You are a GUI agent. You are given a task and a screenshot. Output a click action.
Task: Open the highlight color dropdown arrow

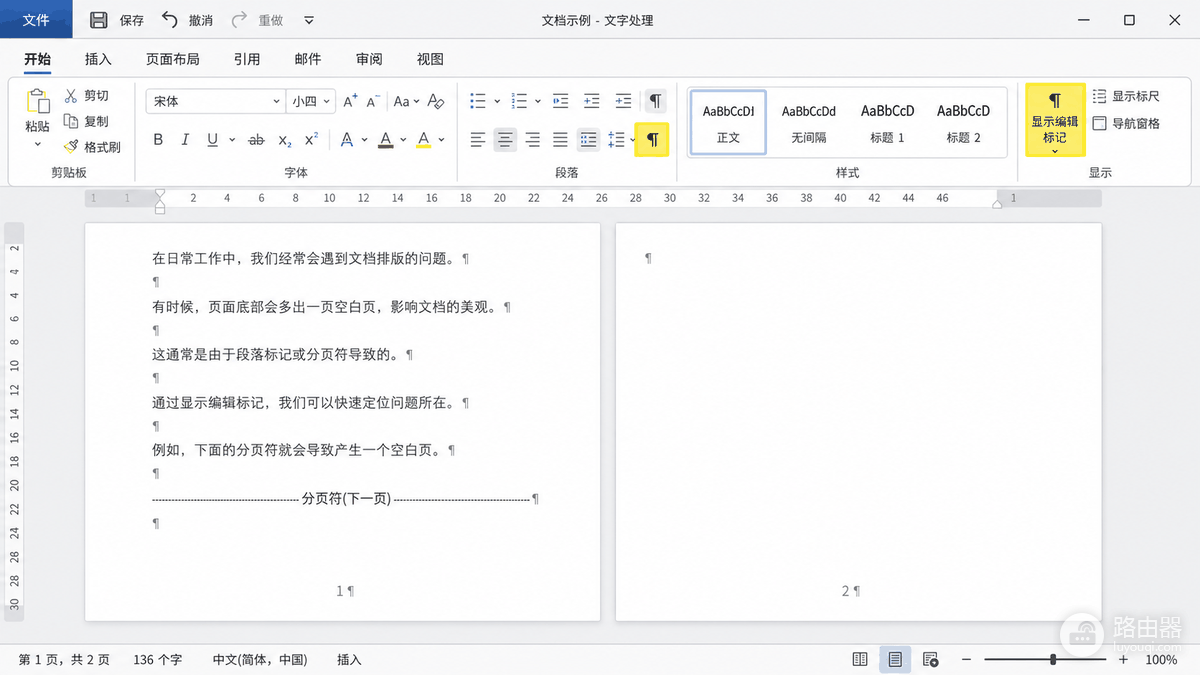coord(441,139)
